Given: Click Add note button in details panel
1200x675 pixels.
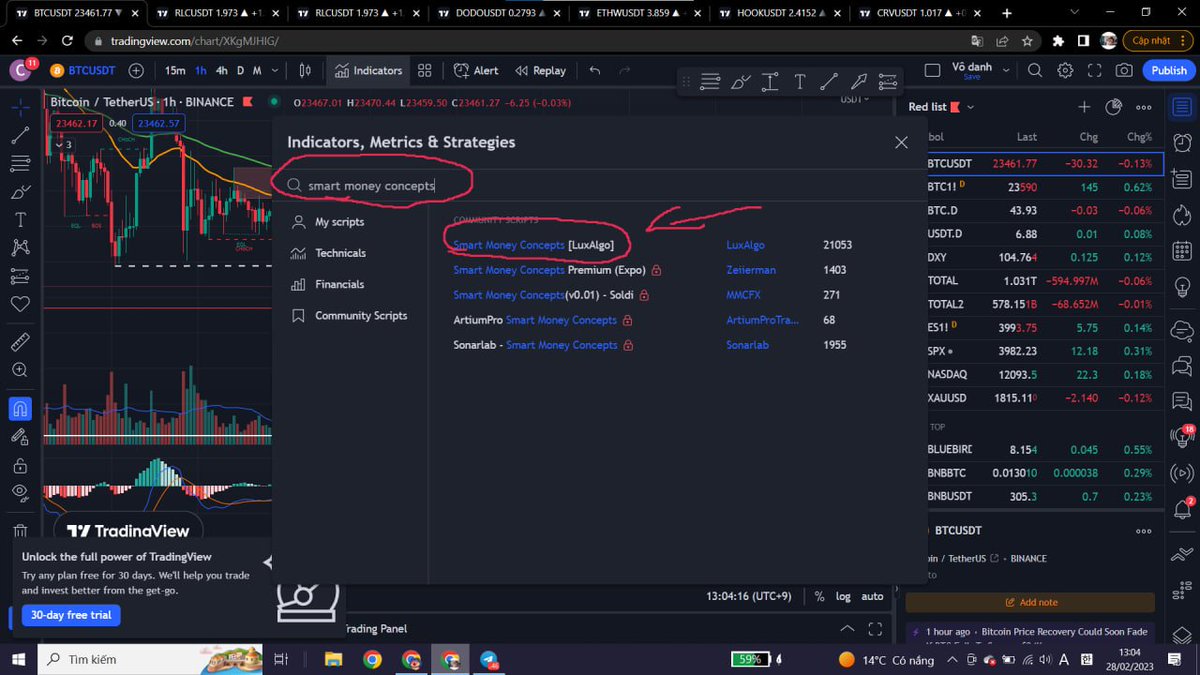Looking at the screenshot, I should tap(1031, 602).
